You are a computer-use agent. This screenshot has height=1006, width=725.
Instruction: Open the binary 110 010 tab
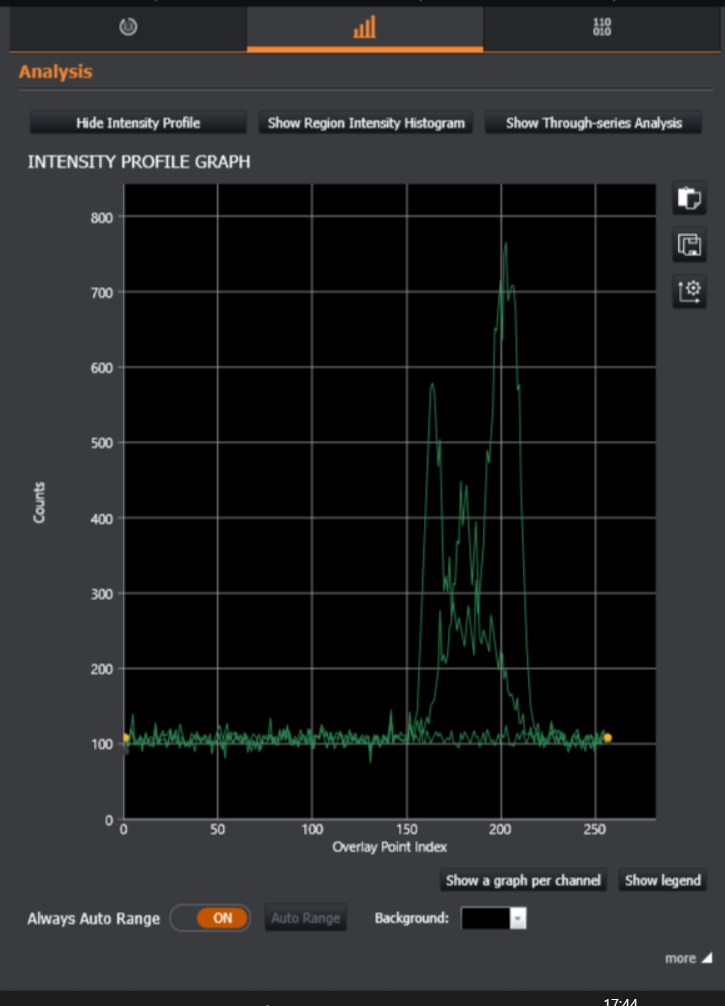point(601,28)
